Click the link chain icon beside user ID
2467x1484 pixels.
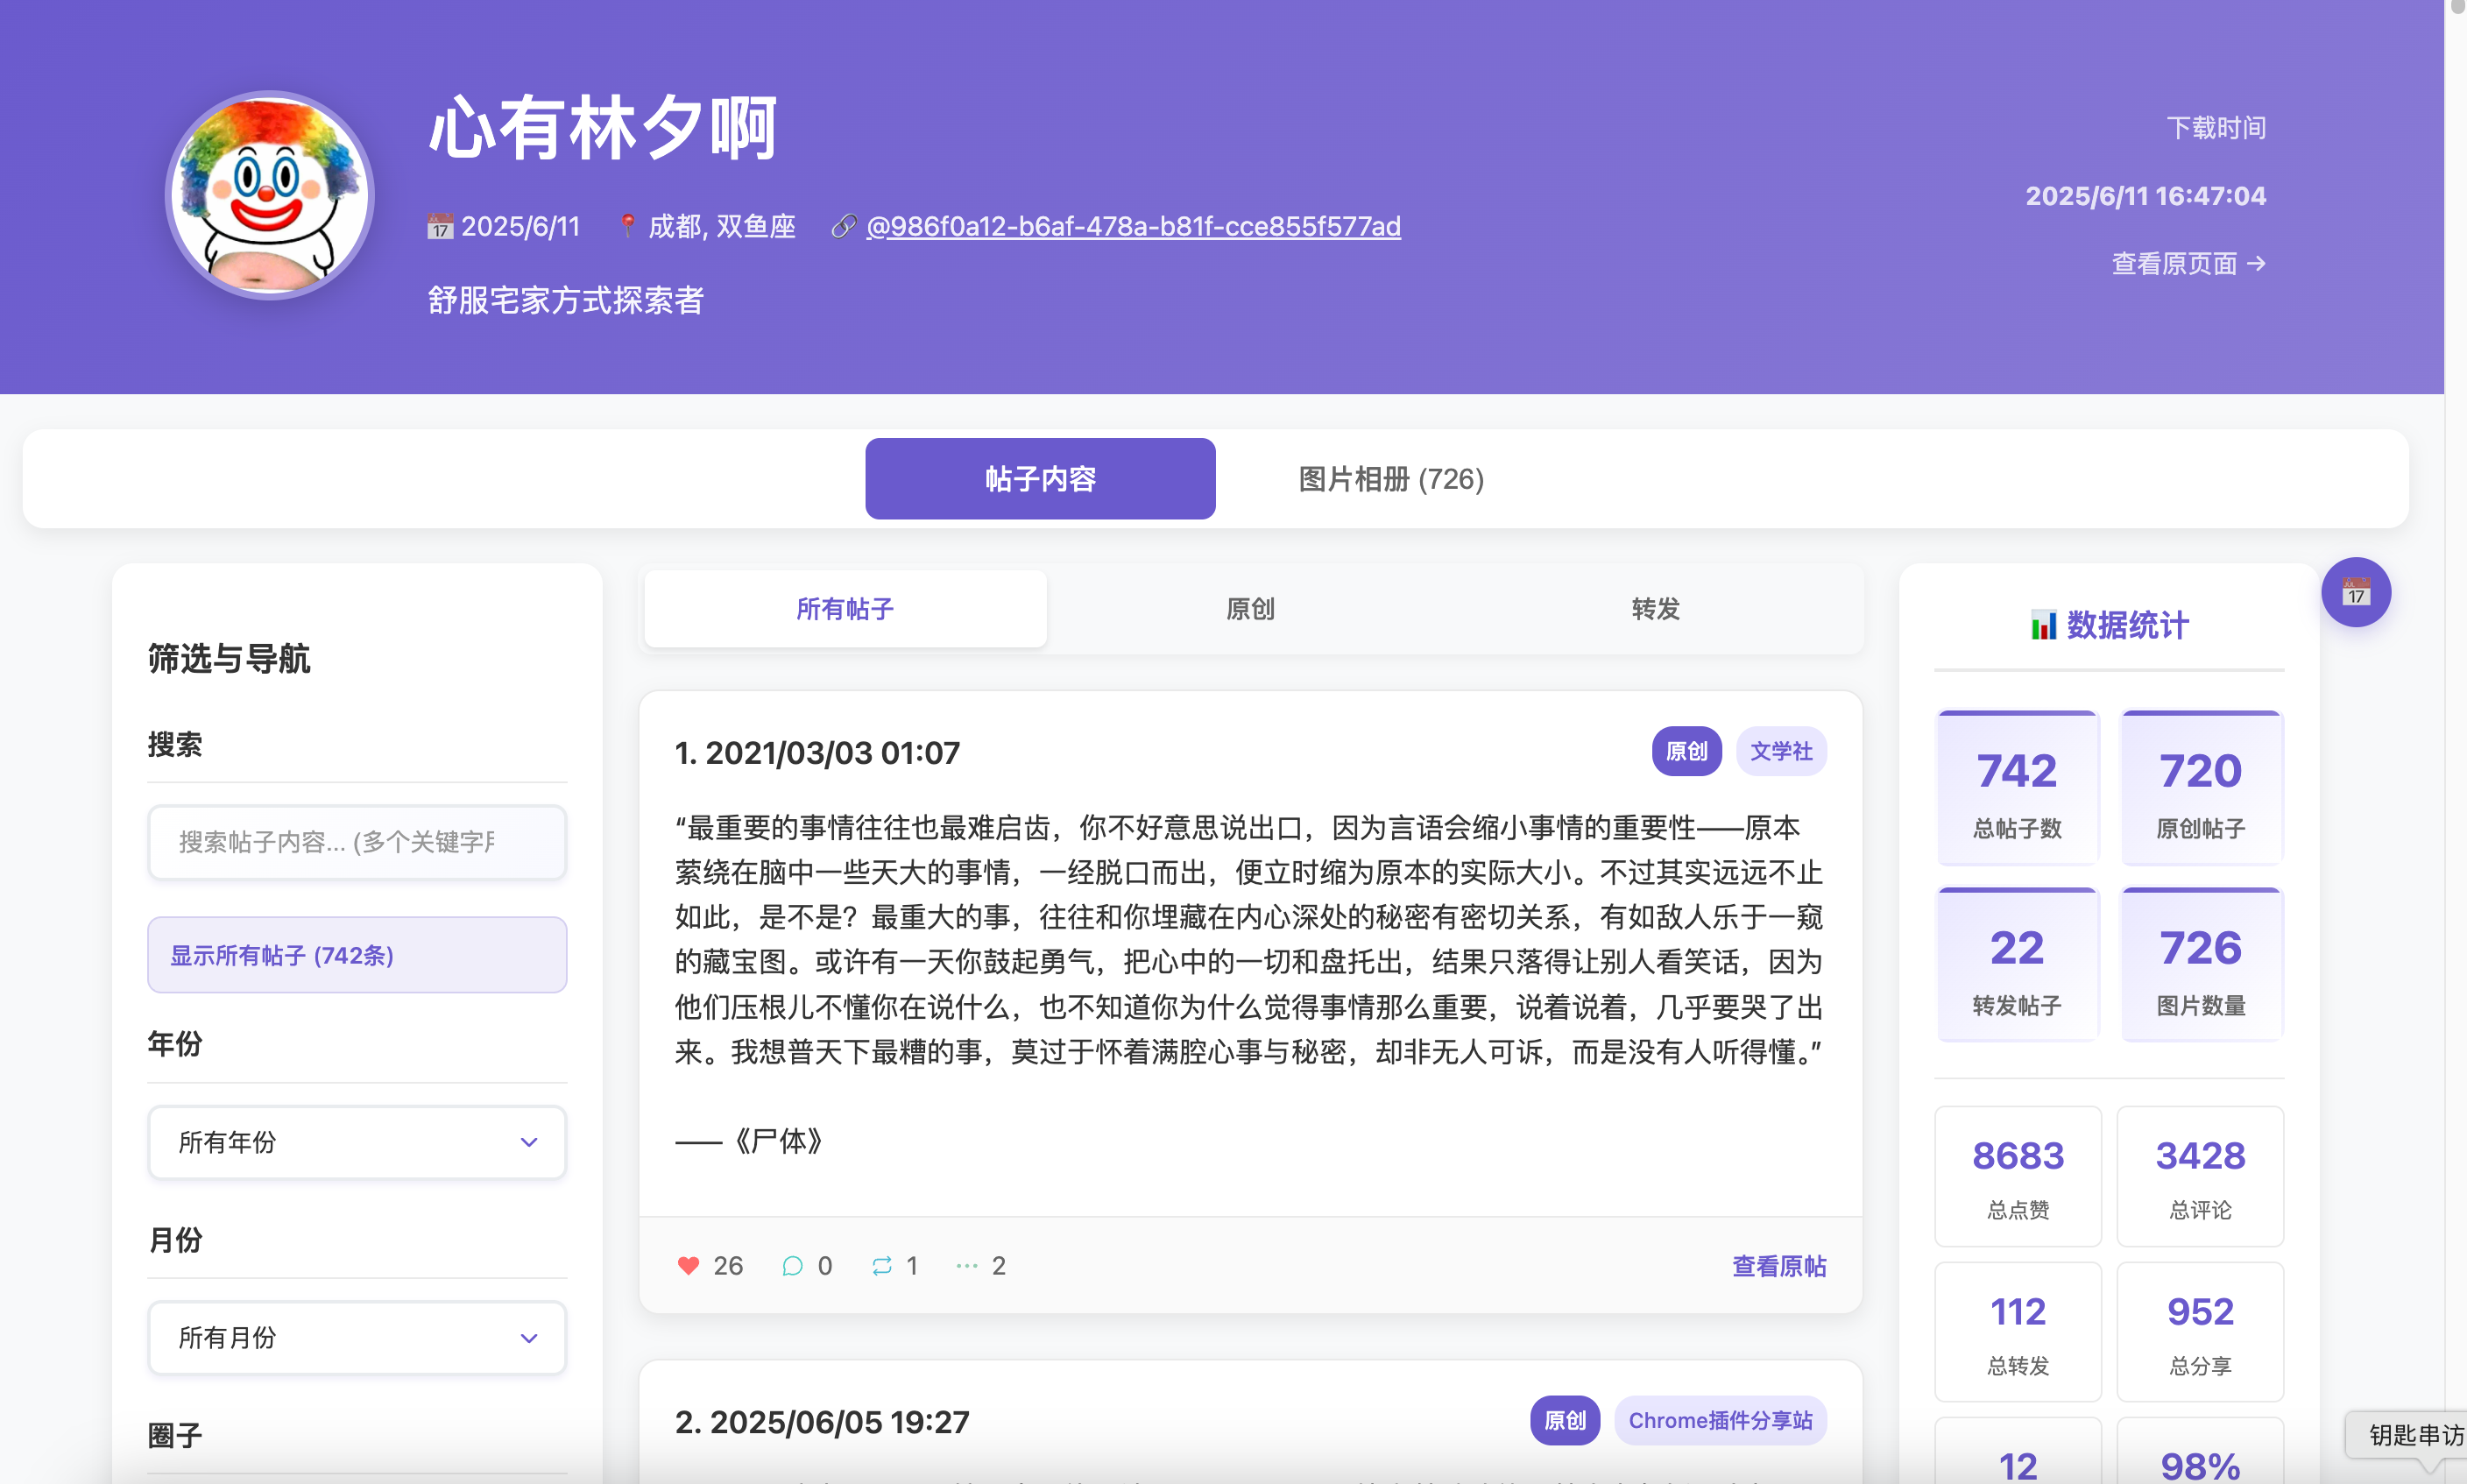click(843, 226)
